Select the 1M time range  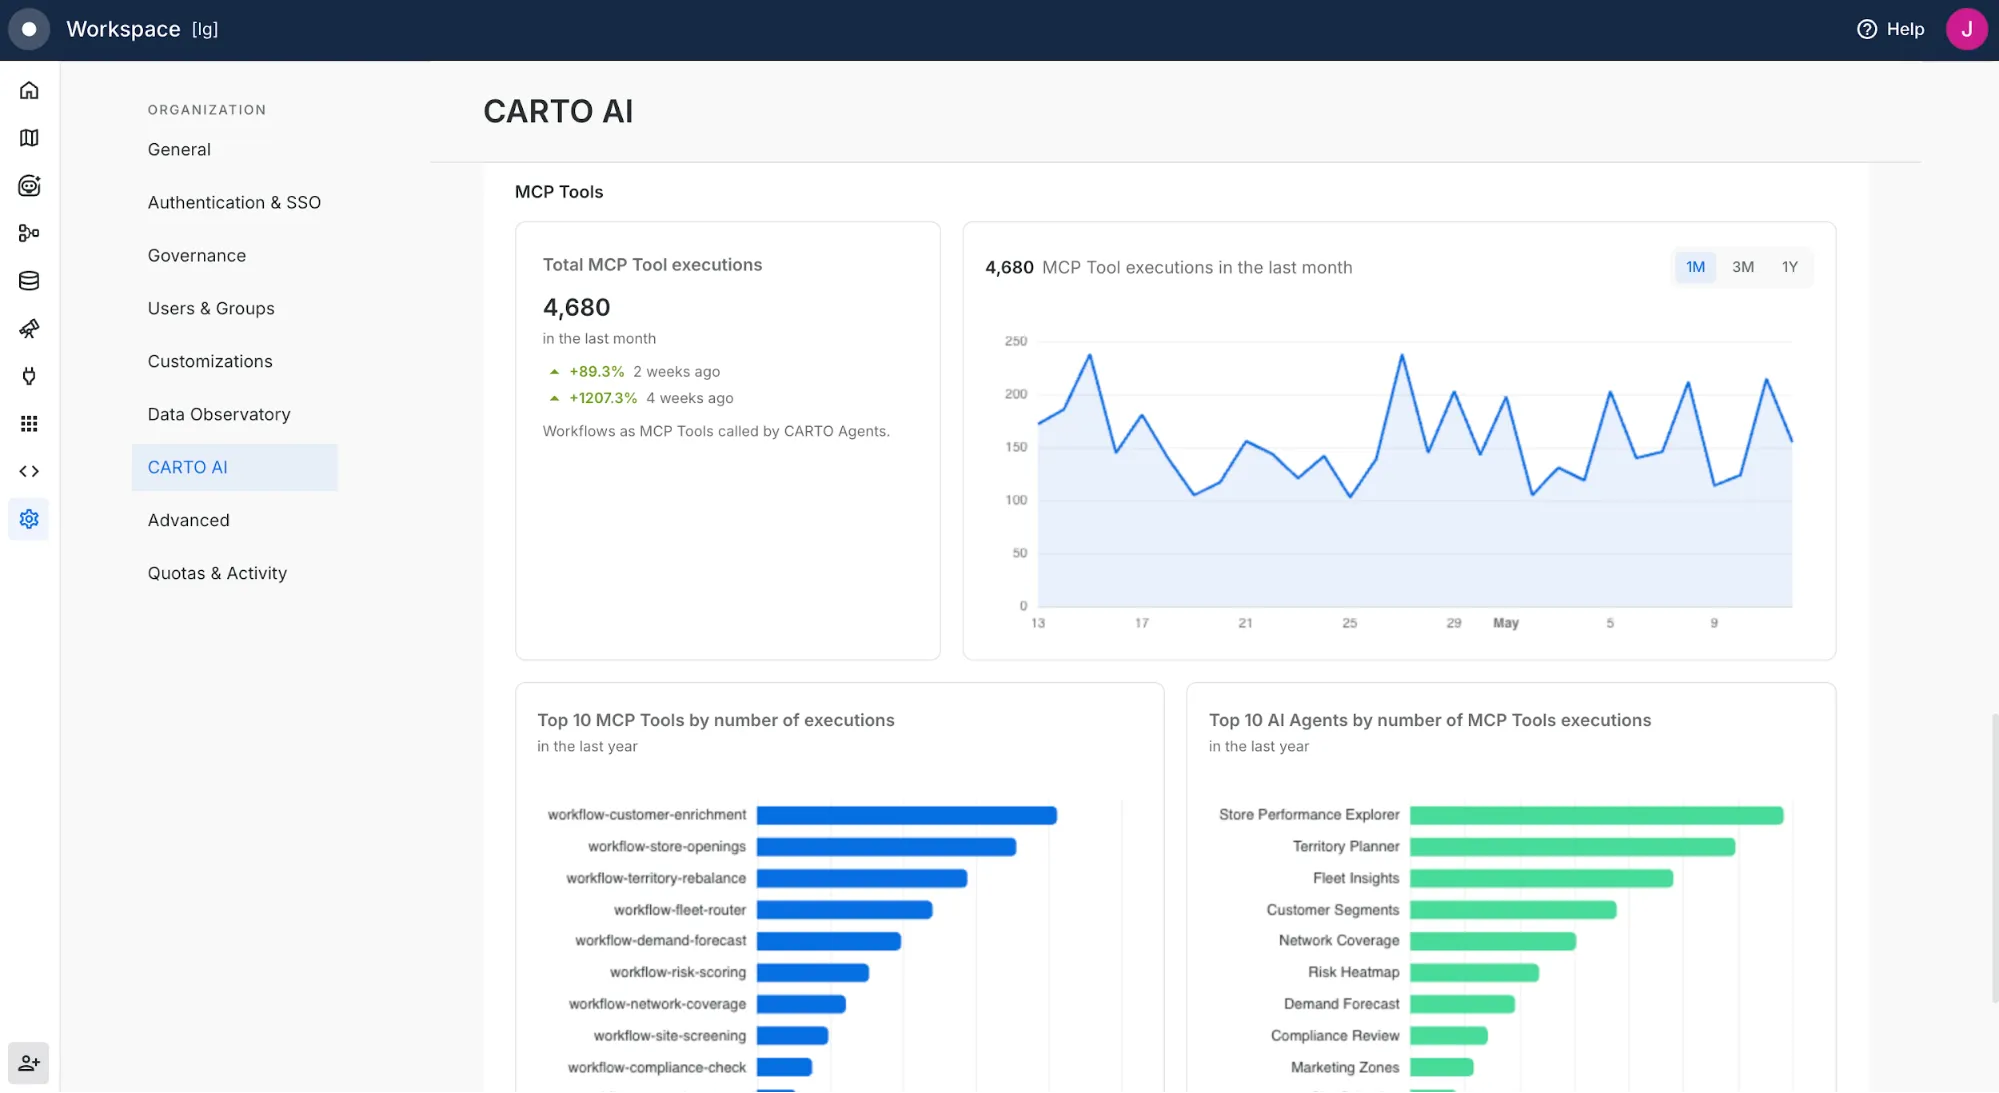pyautogui.click(x=1695, y=267)
